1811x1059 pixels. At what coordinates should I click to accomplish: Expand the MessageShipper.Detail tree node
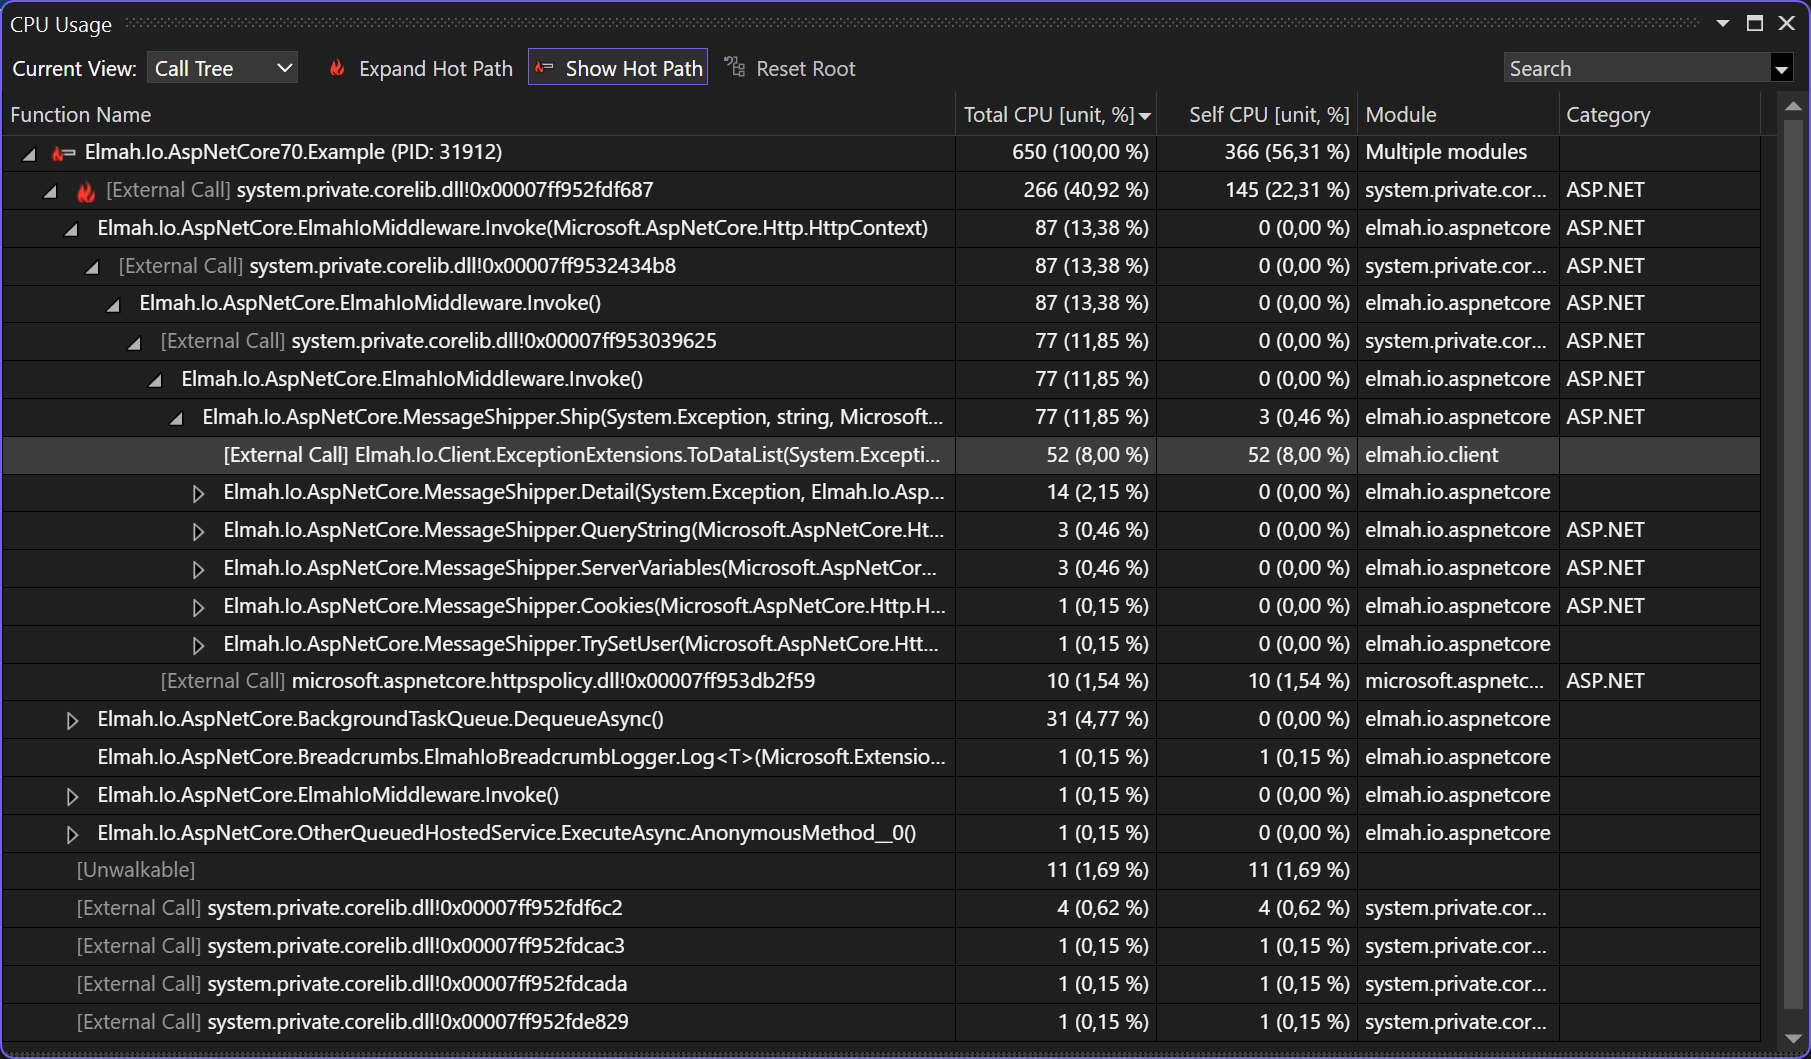pos(198,493)
